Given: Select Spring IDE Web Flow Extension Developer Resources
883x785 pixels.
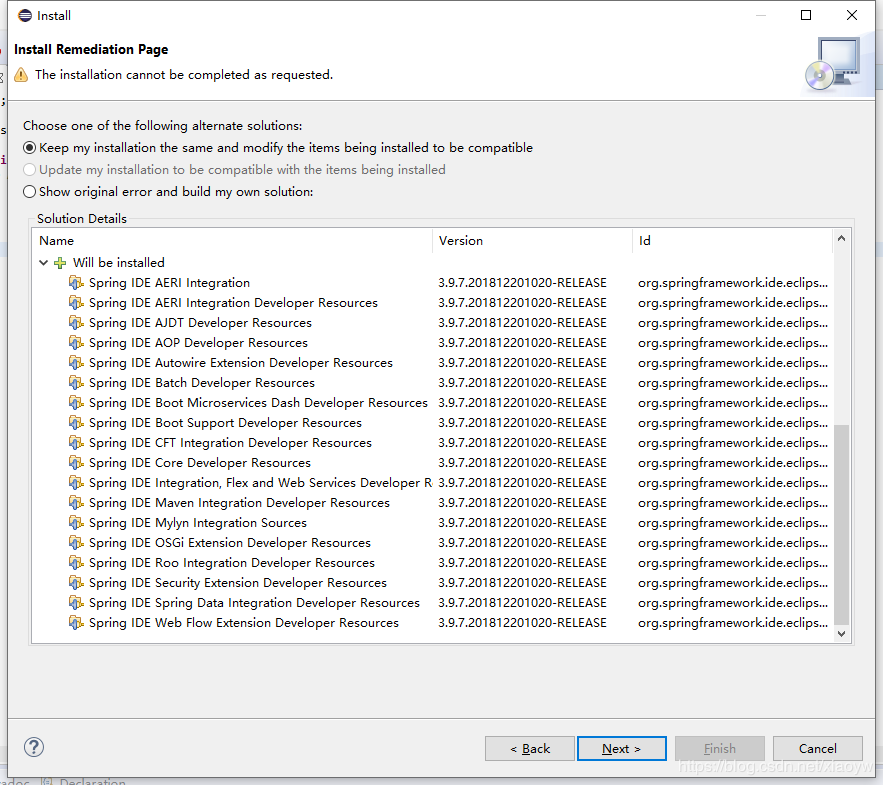Looking at the screenshot, I should 243,623.
